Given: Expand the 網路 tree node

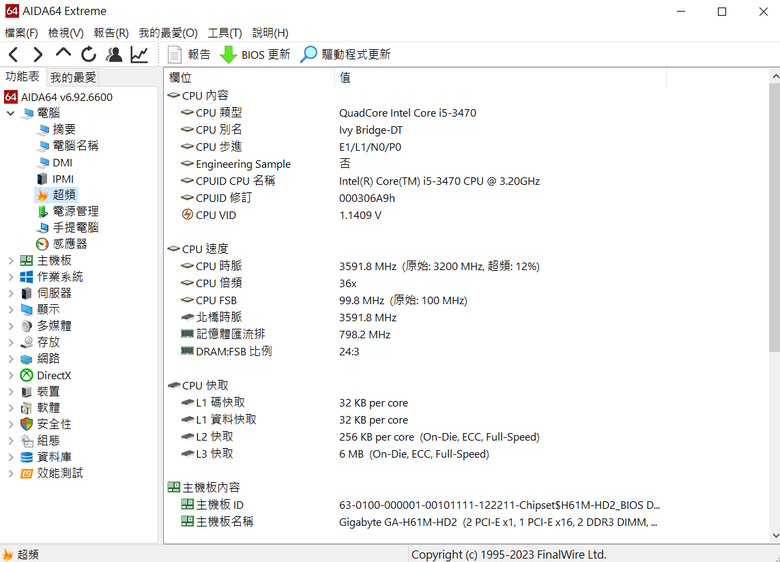Looking at the screenshot, I should (10, 359).
